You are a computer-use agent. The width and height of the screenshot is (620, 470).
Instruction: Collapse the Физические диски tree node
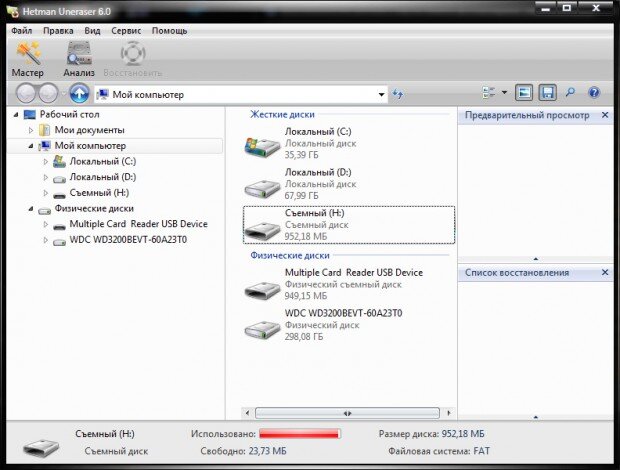(31, 208)
